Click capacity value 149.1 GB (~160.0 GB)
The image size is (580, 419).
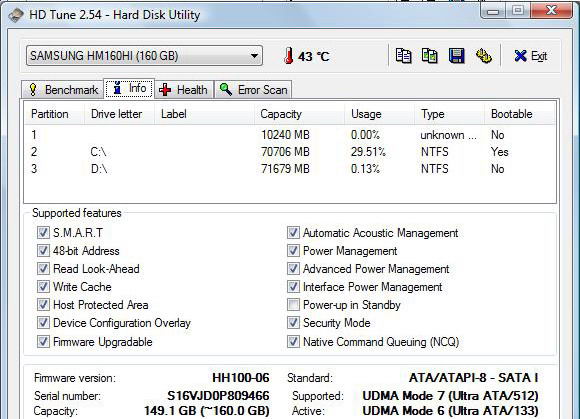pos(207,411)
